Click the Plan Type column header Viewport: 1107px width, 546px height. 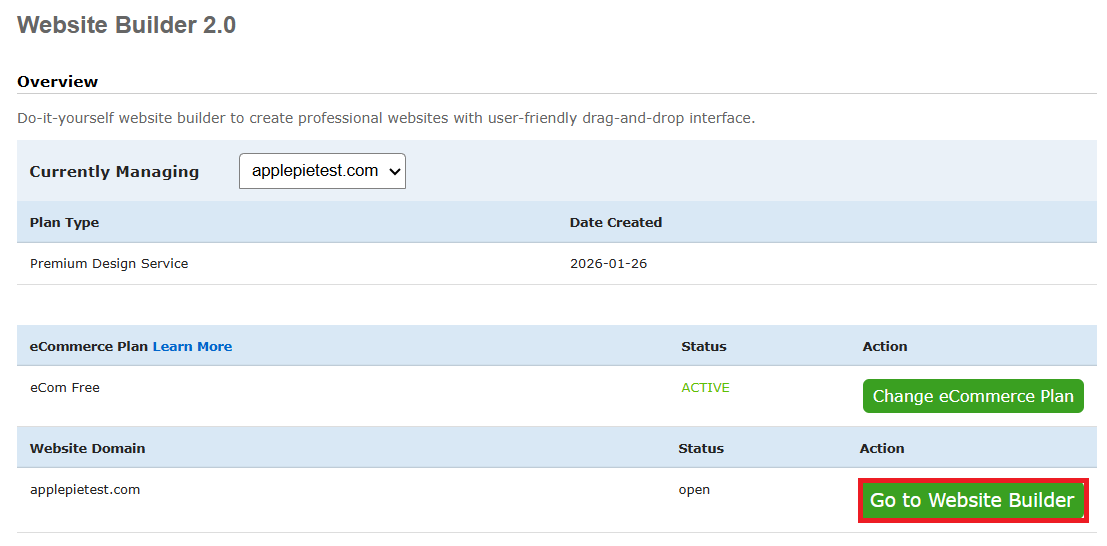(64, 222)
